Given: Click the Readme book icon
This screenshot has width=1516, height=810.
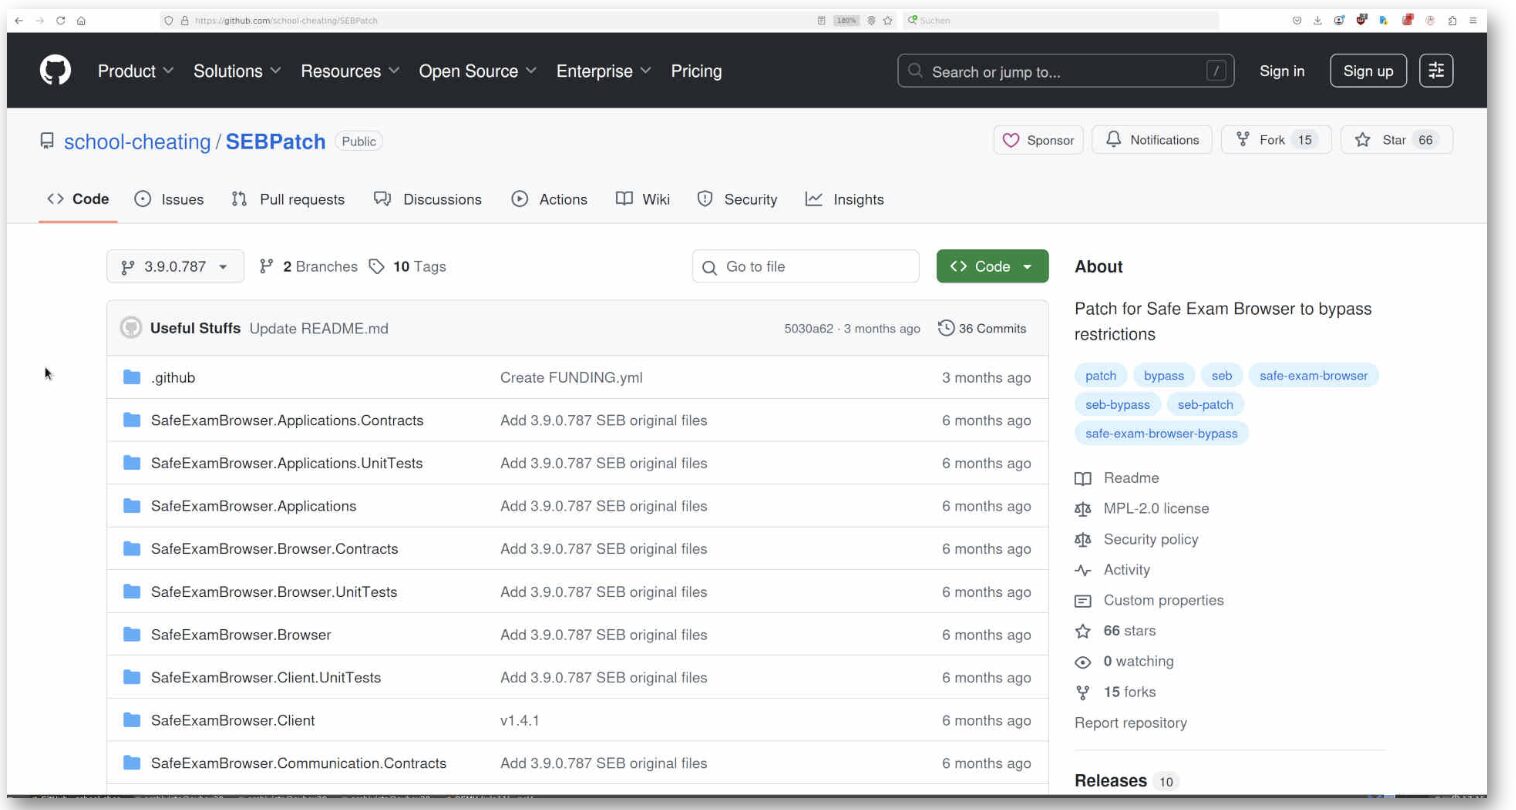Looking at the screenshot, I should 1082,478.
